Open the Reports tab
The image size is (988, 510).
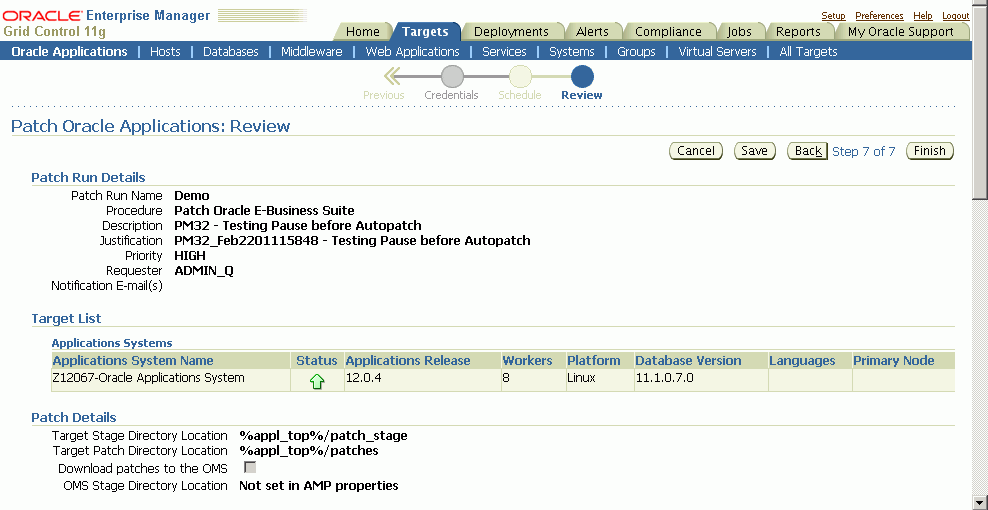798,32
